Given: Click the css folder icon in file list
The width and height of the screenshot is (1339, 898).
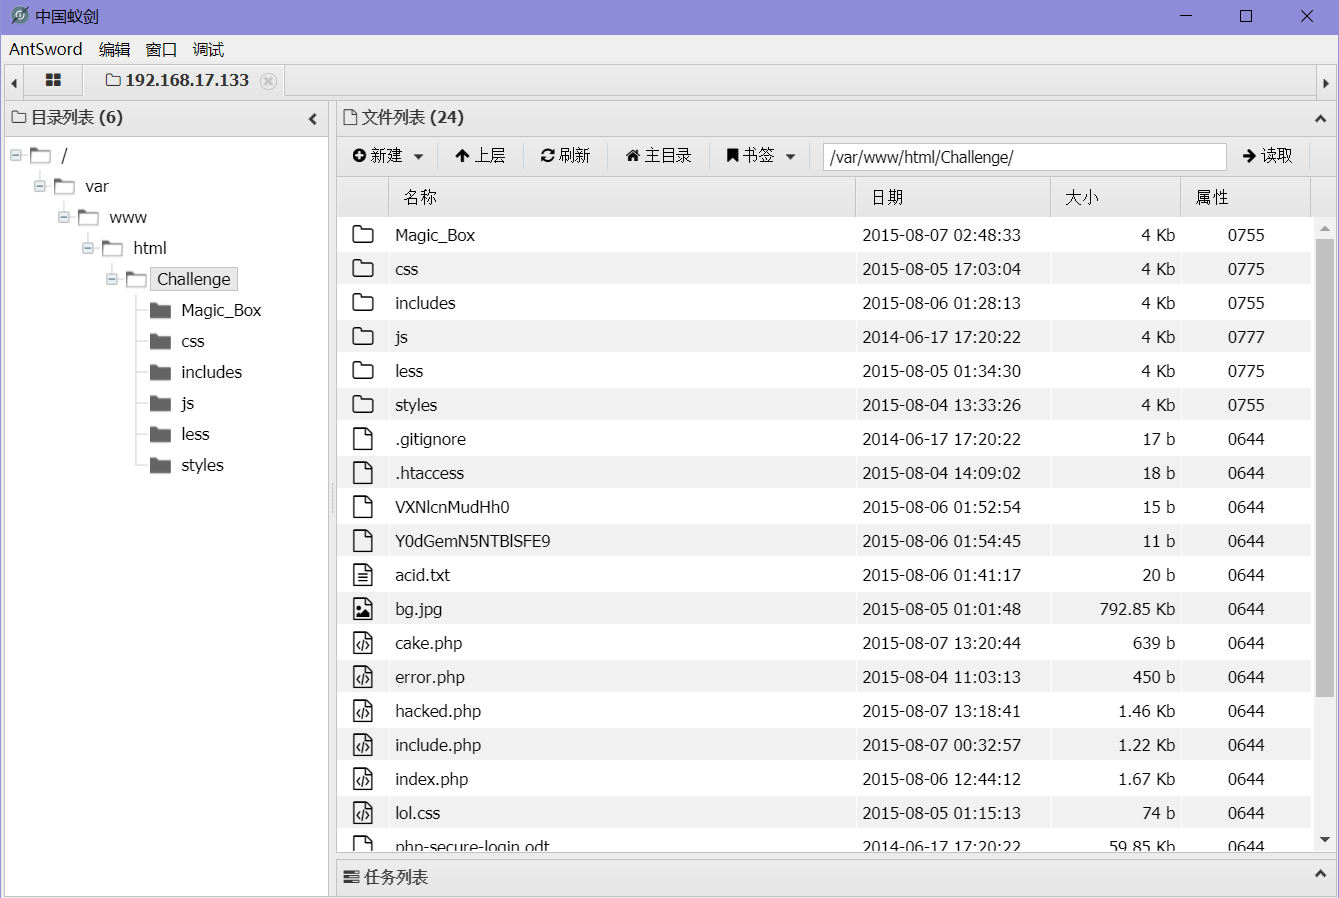Looking at the screenshot, I should 363,268.
